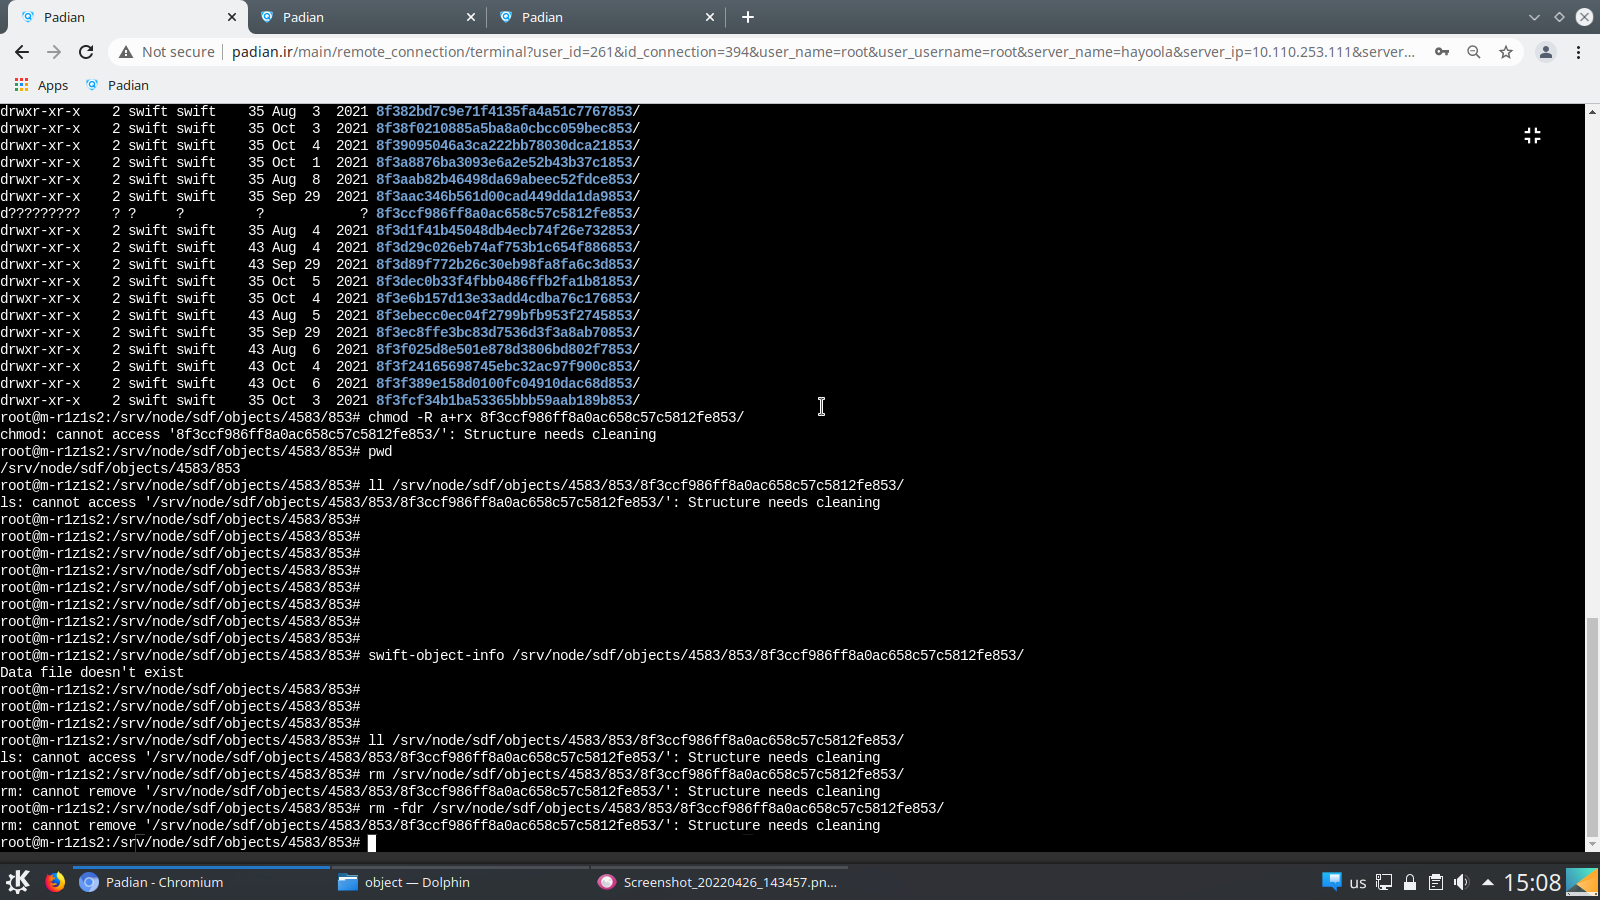Bookmark this page with the star
1600x900 pixels.
point(1506,52)
